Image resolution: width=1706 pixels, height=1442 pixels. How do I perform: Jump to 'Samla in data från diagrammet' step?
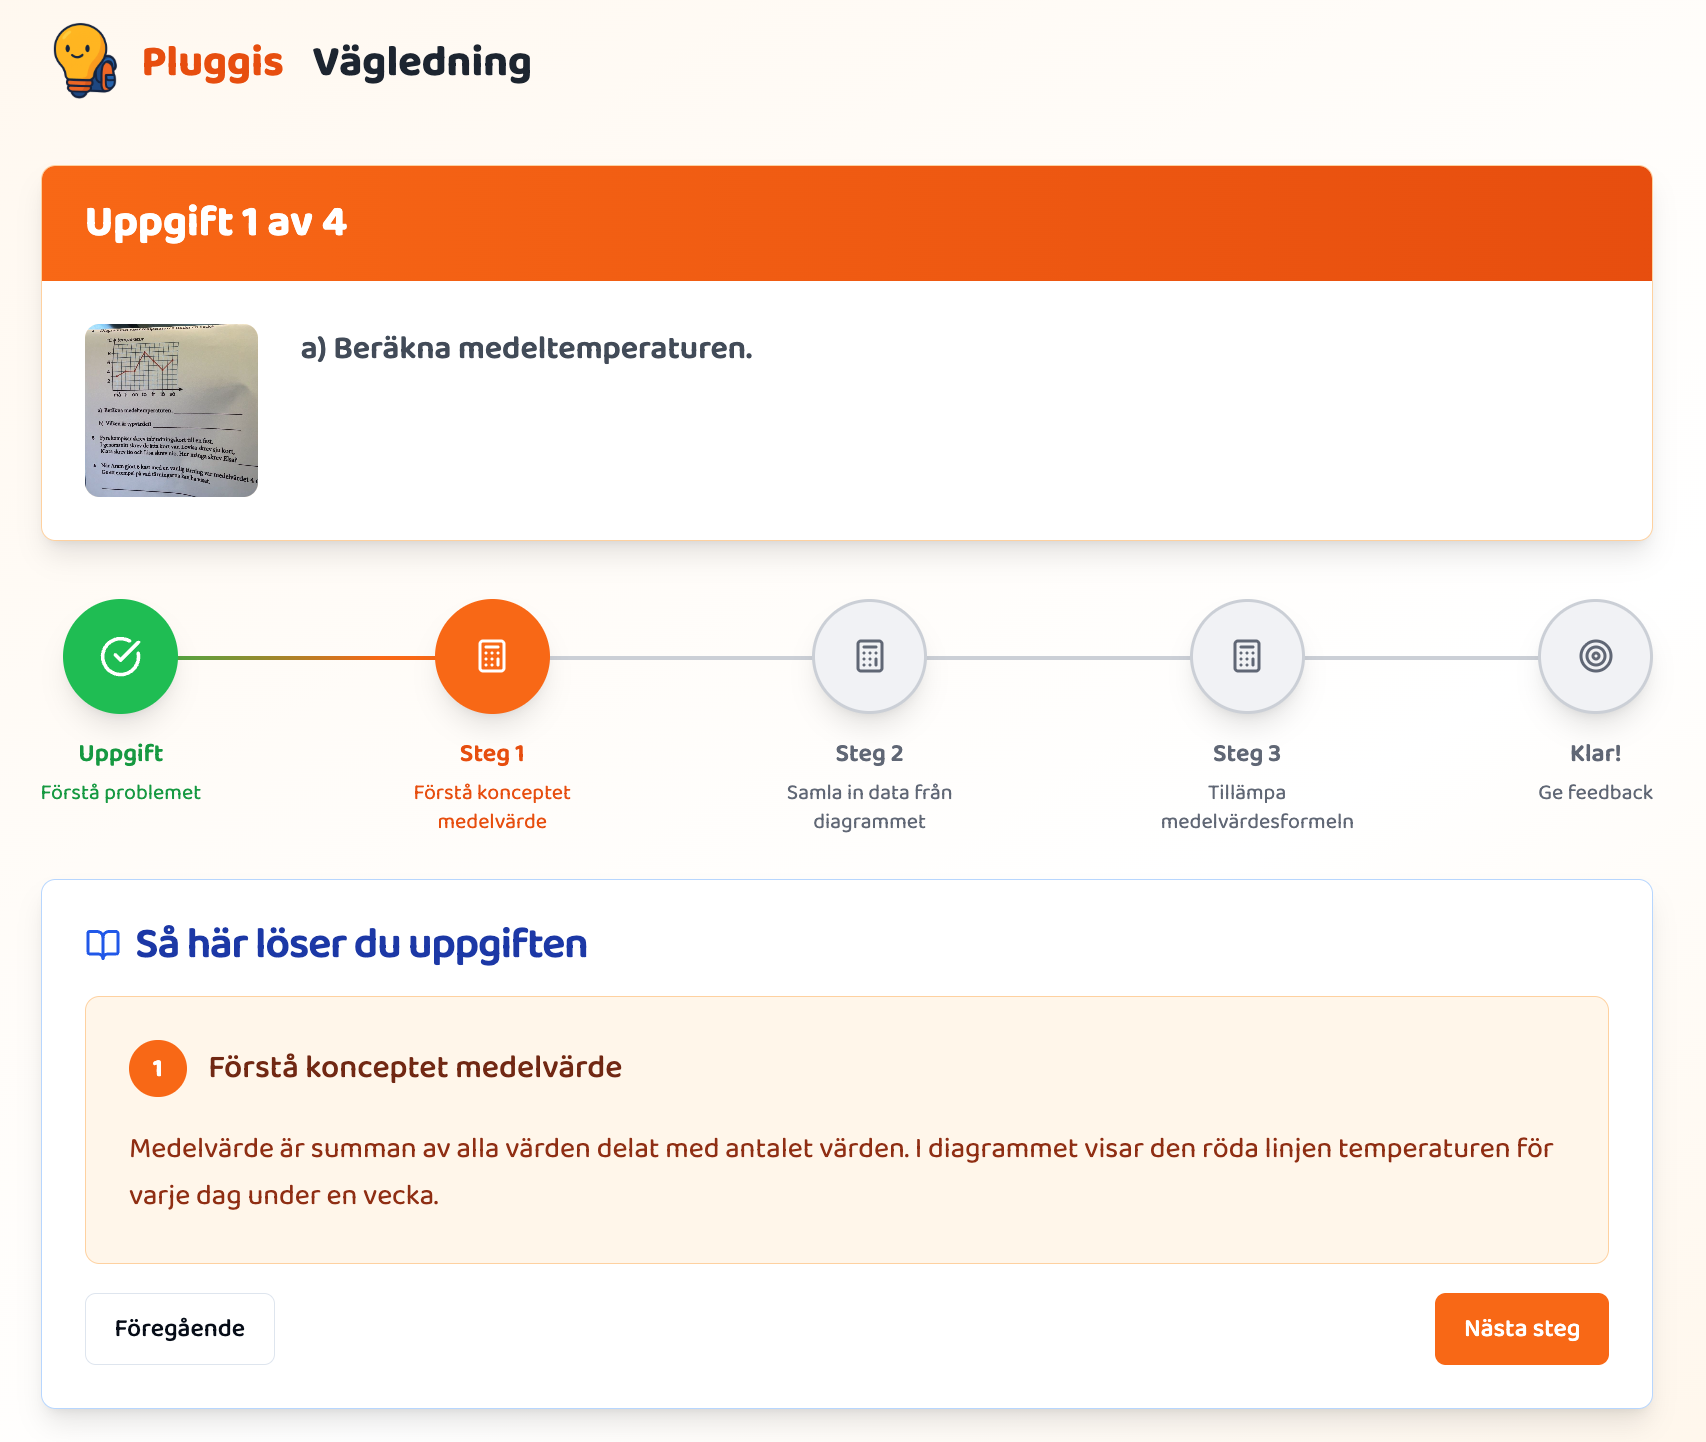click(x=868, y=806)
